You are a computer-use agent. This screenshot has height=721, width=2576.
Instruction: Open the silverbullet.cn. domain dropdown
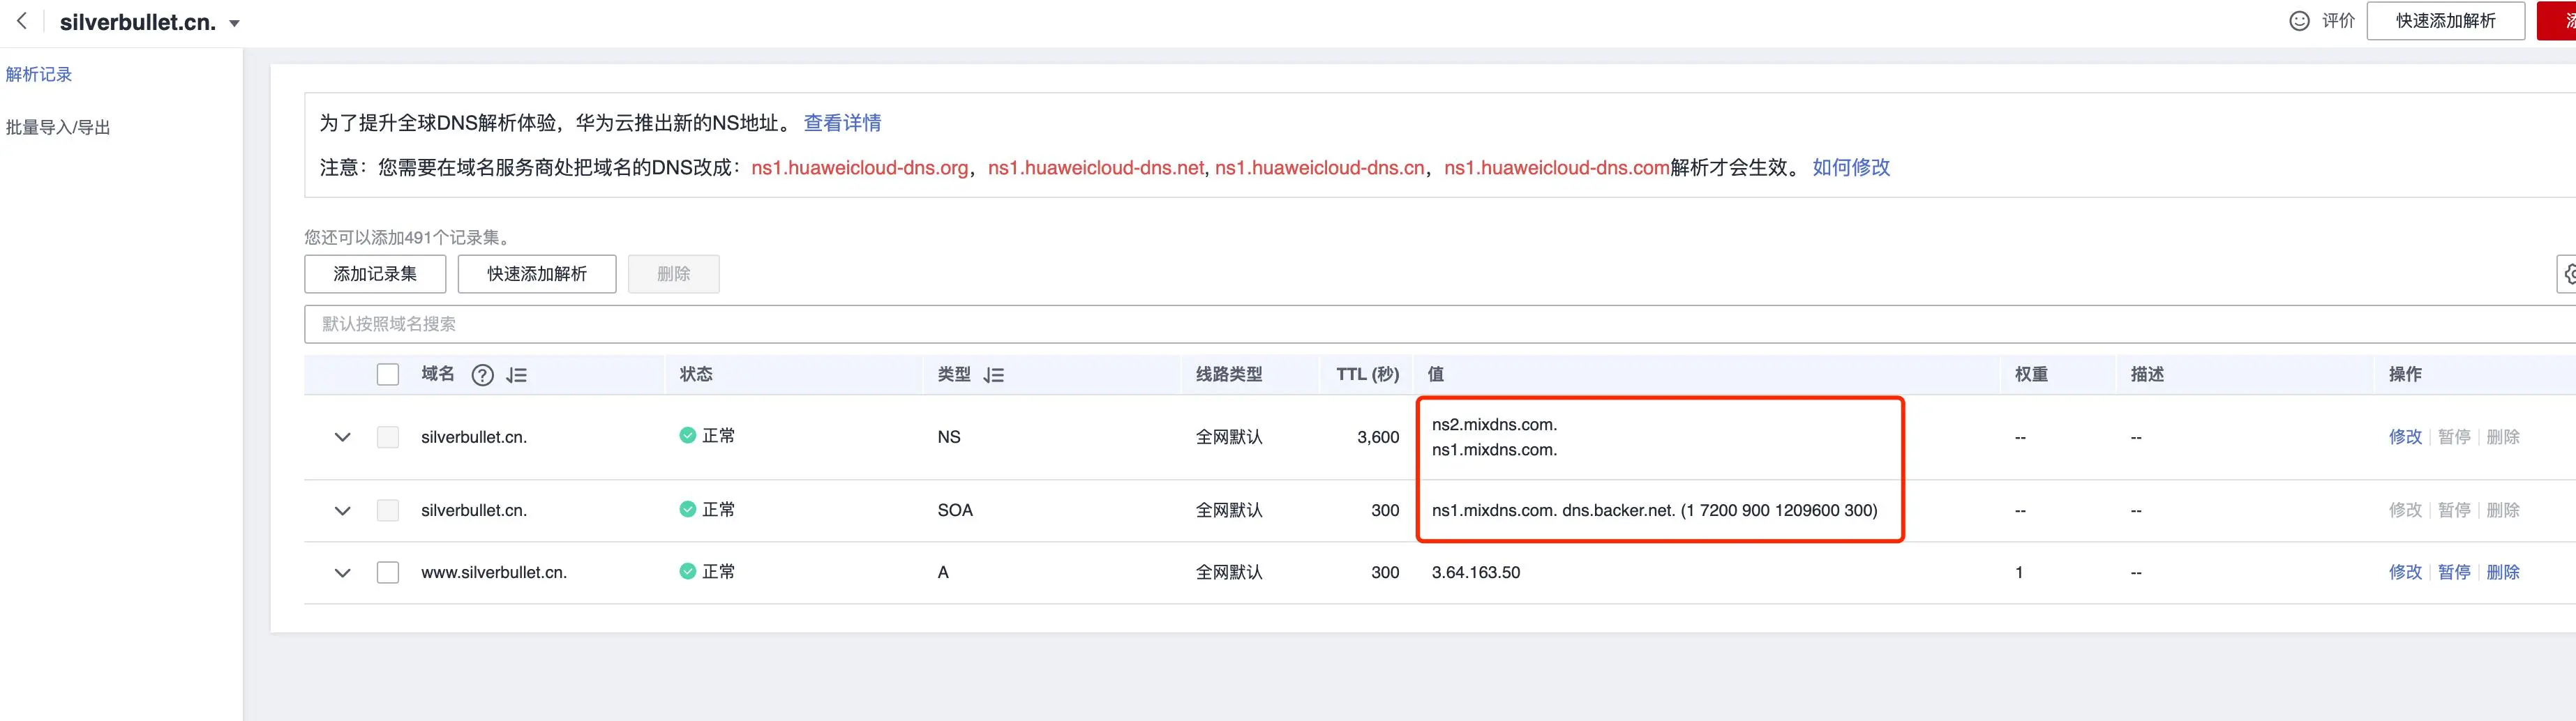(x=234, y=23)
